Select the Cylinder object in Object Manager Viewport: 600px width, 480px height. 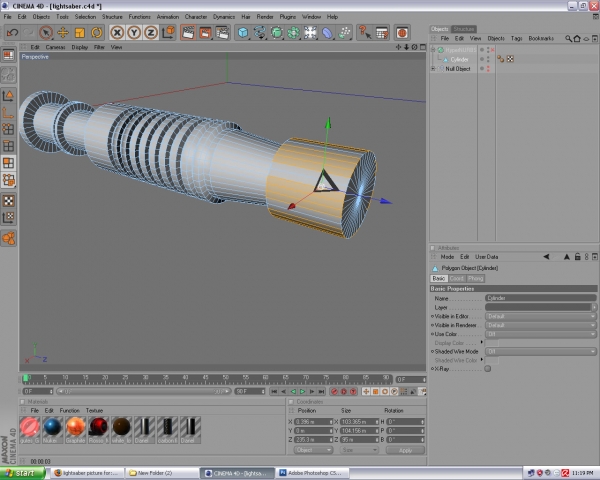pyautogui.click(x=459, y=59)
